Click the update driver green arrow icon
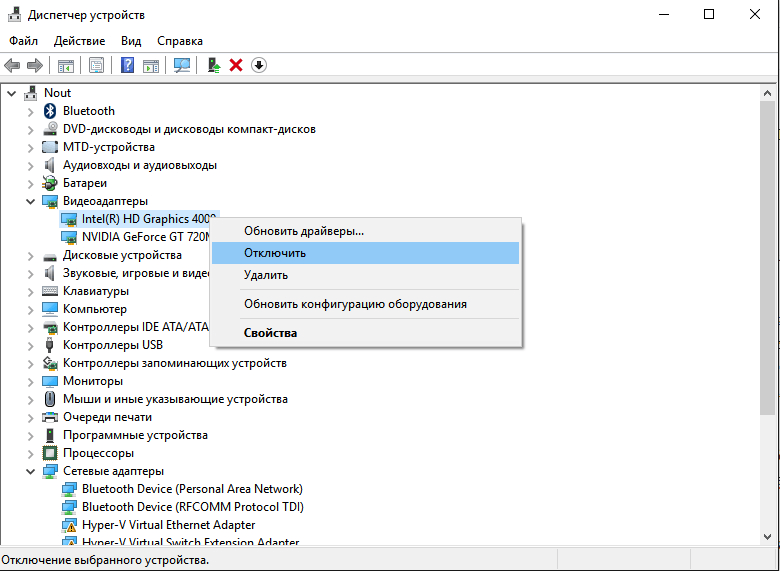 [214, 65]
